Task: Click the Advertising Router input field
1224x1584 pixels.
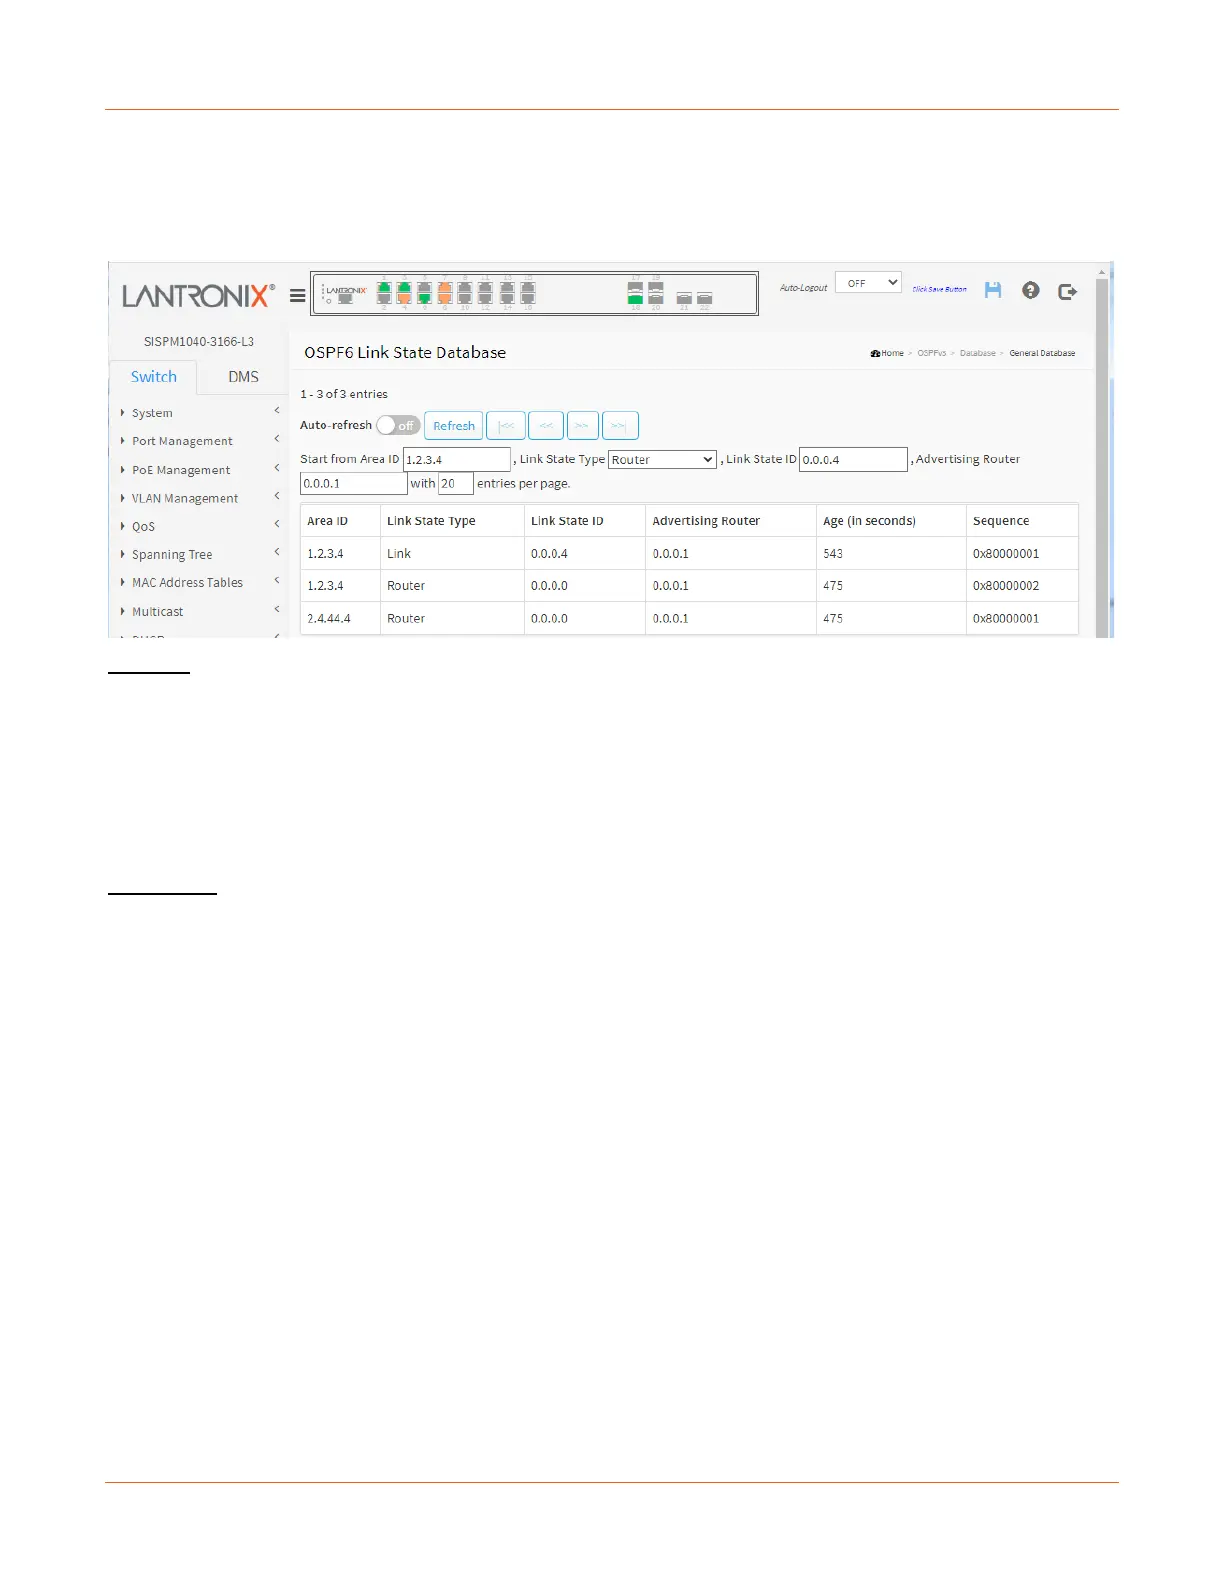Action: pyautogui.click(x=354, y=484)
